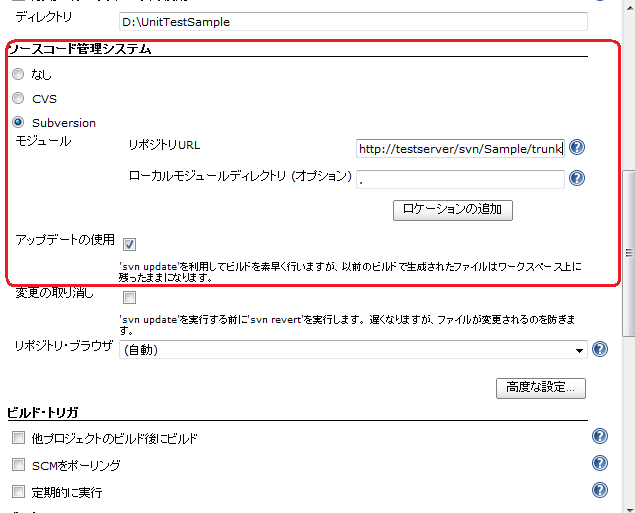The height and width of the screenshot is (513, 635).
Task: Click the scrollbar down arrow
Action: 629,509
